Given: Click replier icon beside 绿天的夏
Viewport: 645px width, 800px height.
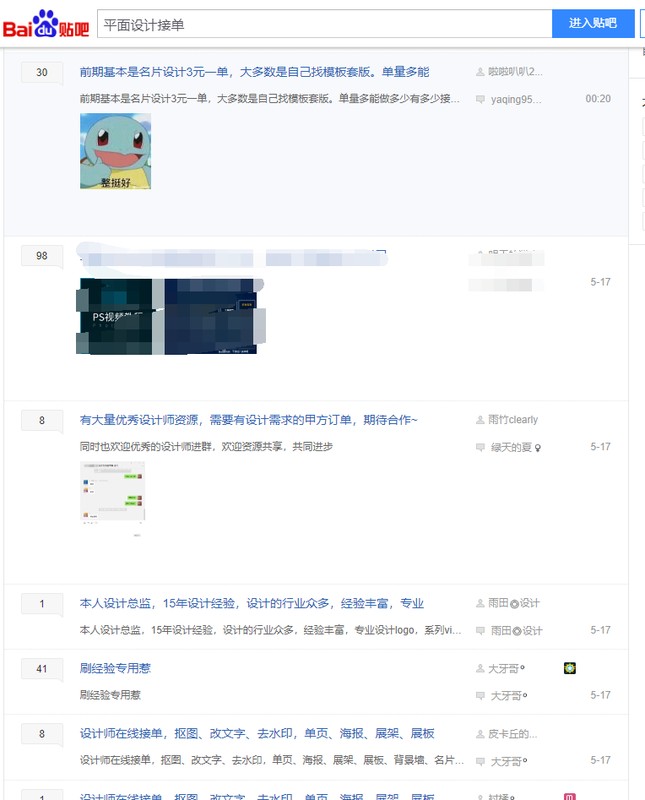Looking at the screenshot, I should point(480,447).
